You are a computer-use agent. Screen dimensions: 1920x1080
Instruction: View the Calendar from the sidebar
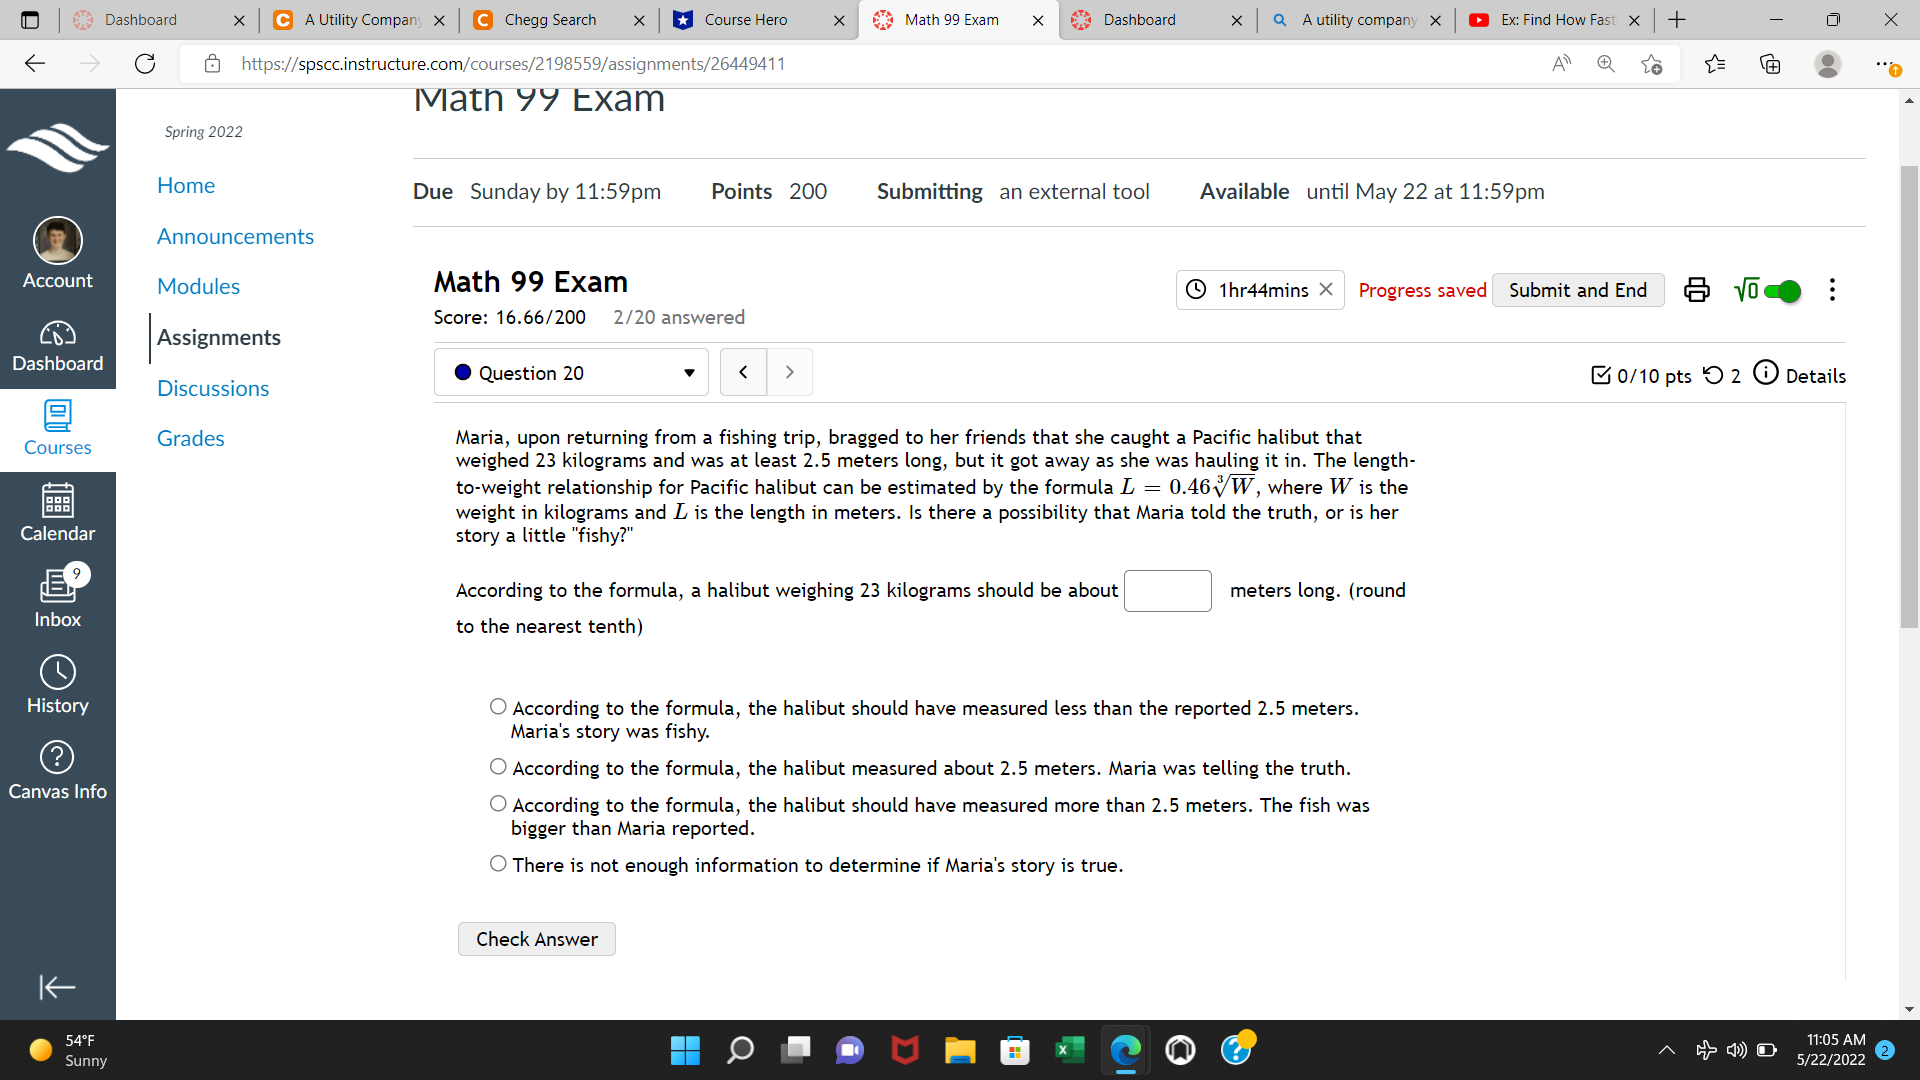point(57,513)
